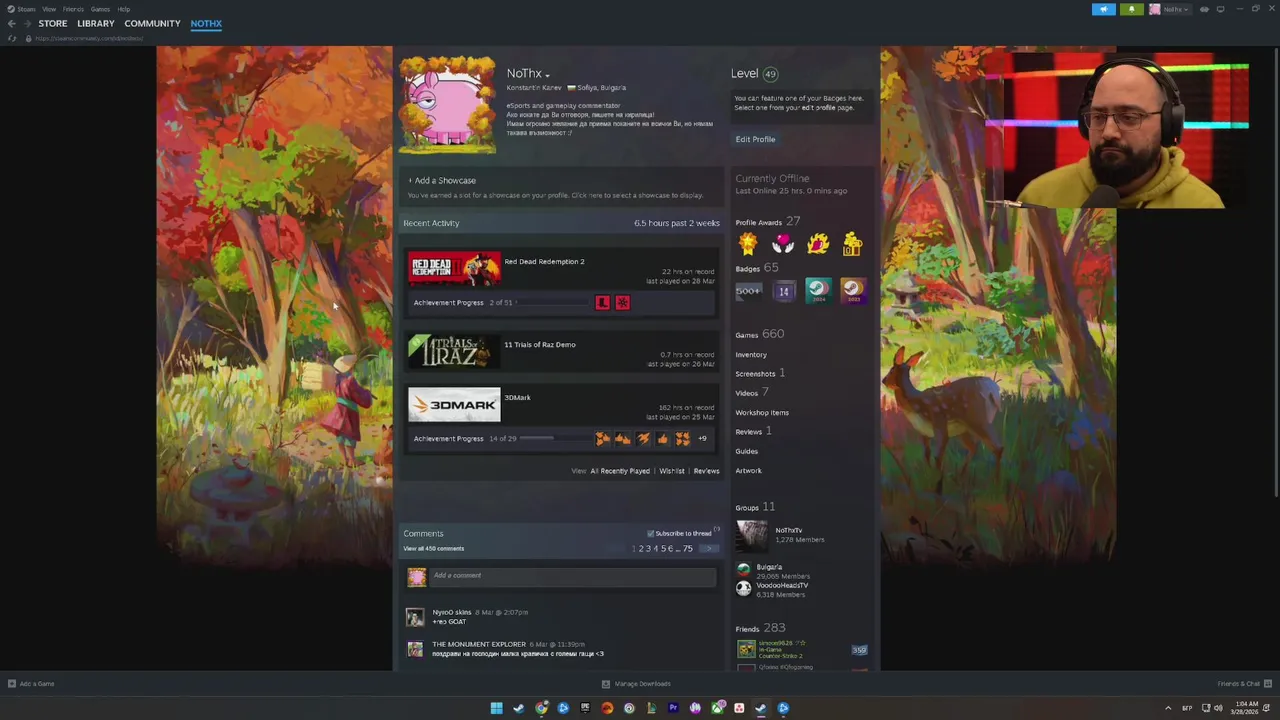1280x720 pixels.
Task: Open the Artwork link
Action: (748, 470)
